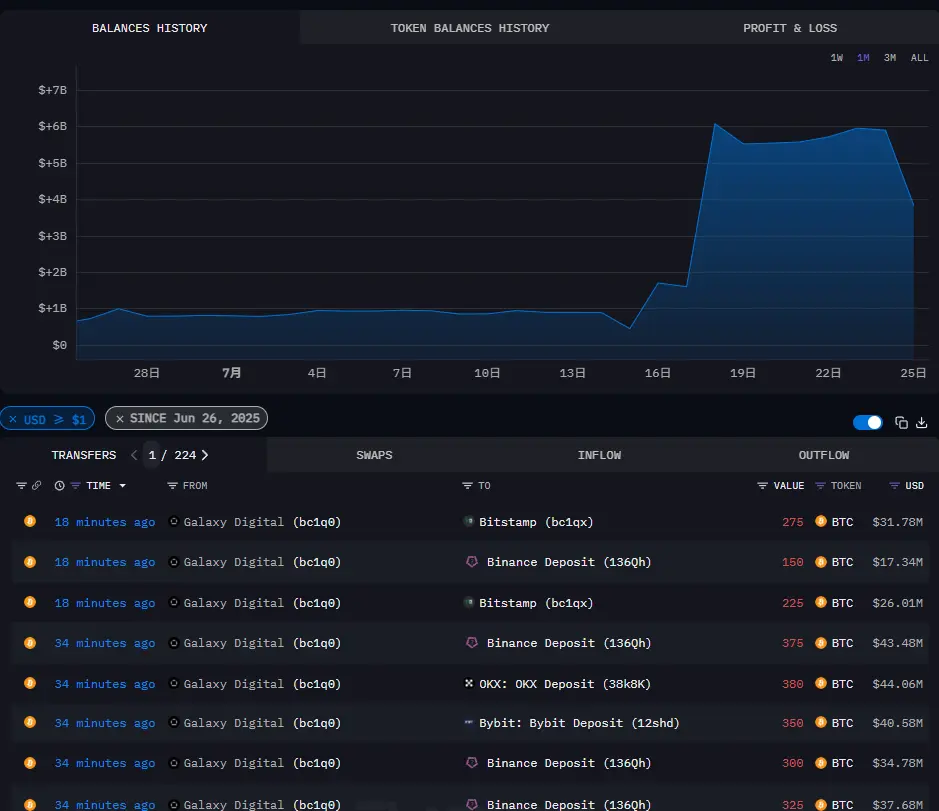This screenshot has width=939, height=811.
Task: Switch to Balances History tab
Action: click(149, 28)
